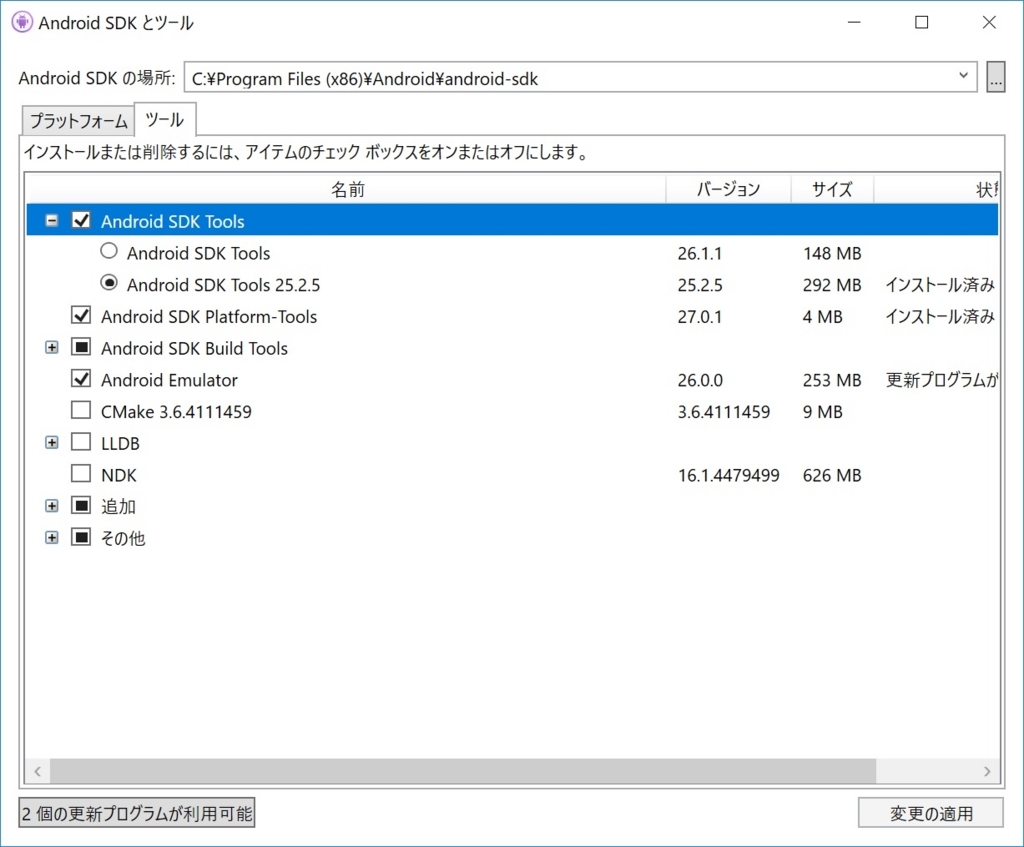This screenshot has height=847, width=1024.
Task: Click the 27.0.1 version cell
Action: click(699, 317)
